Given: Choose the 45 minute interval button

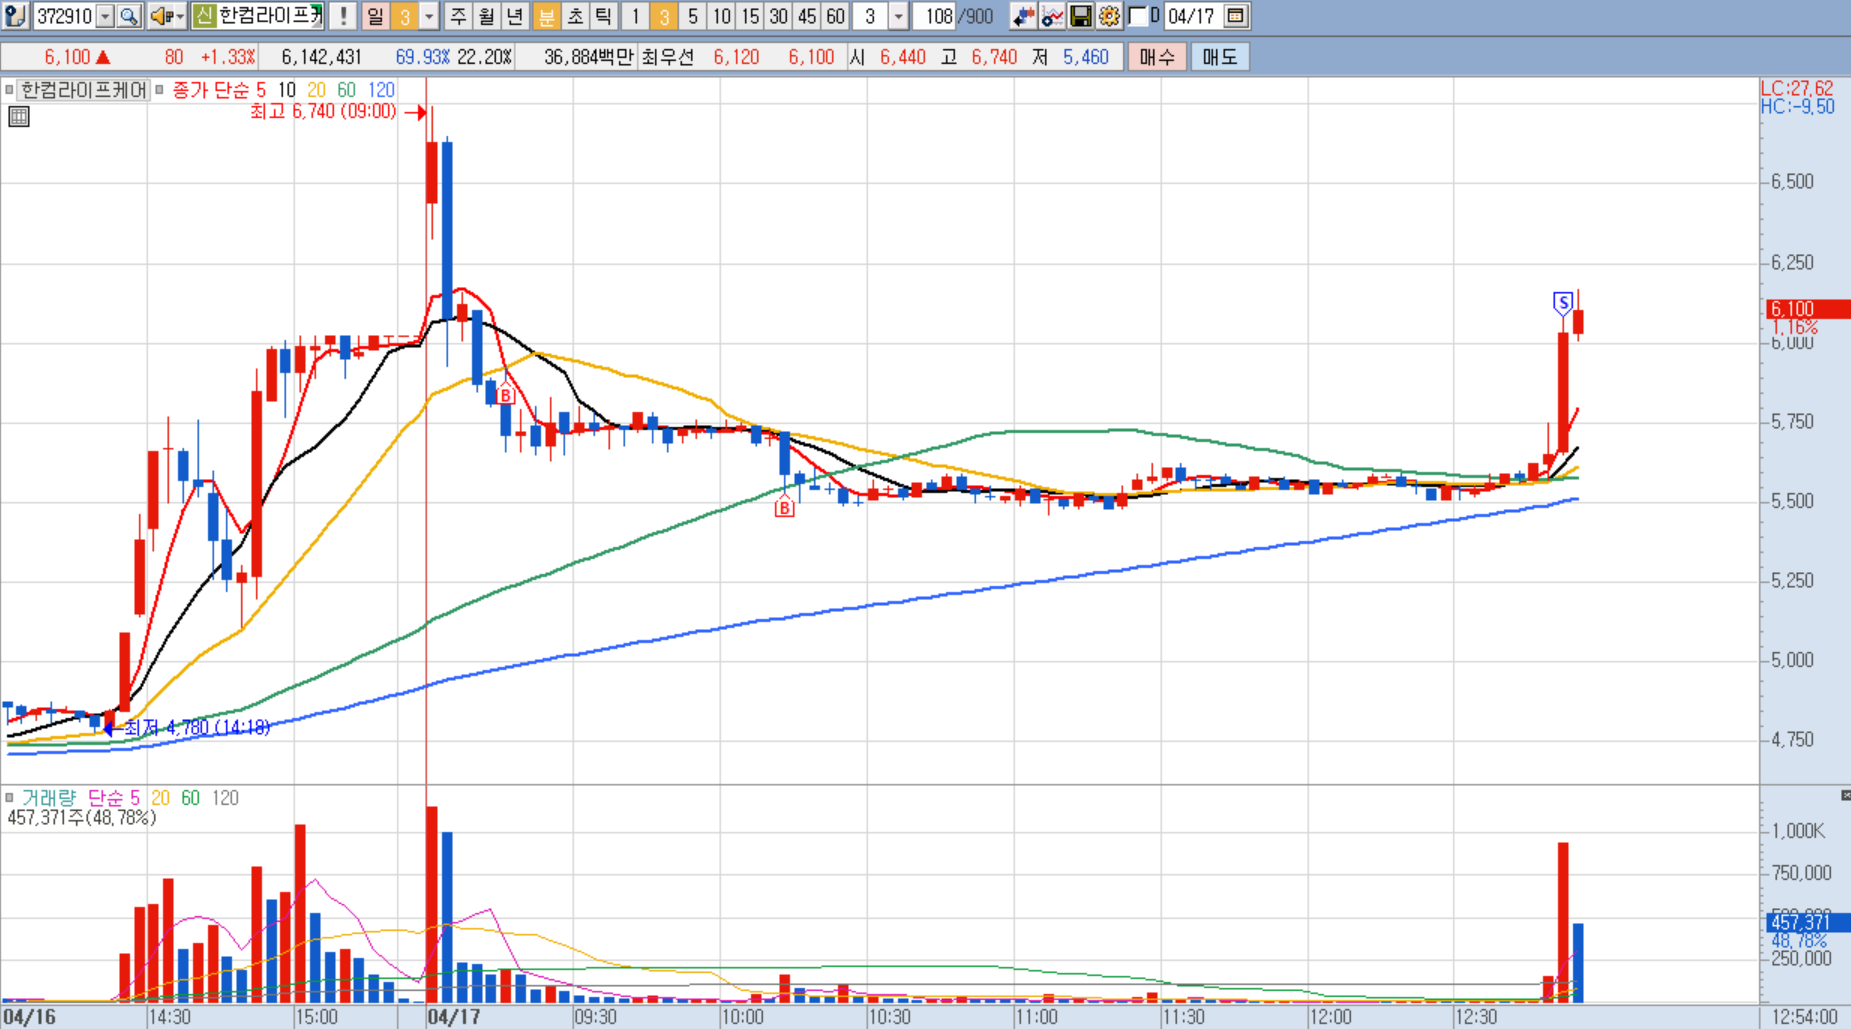Looking at the screenshot, I should coord(807,16).
